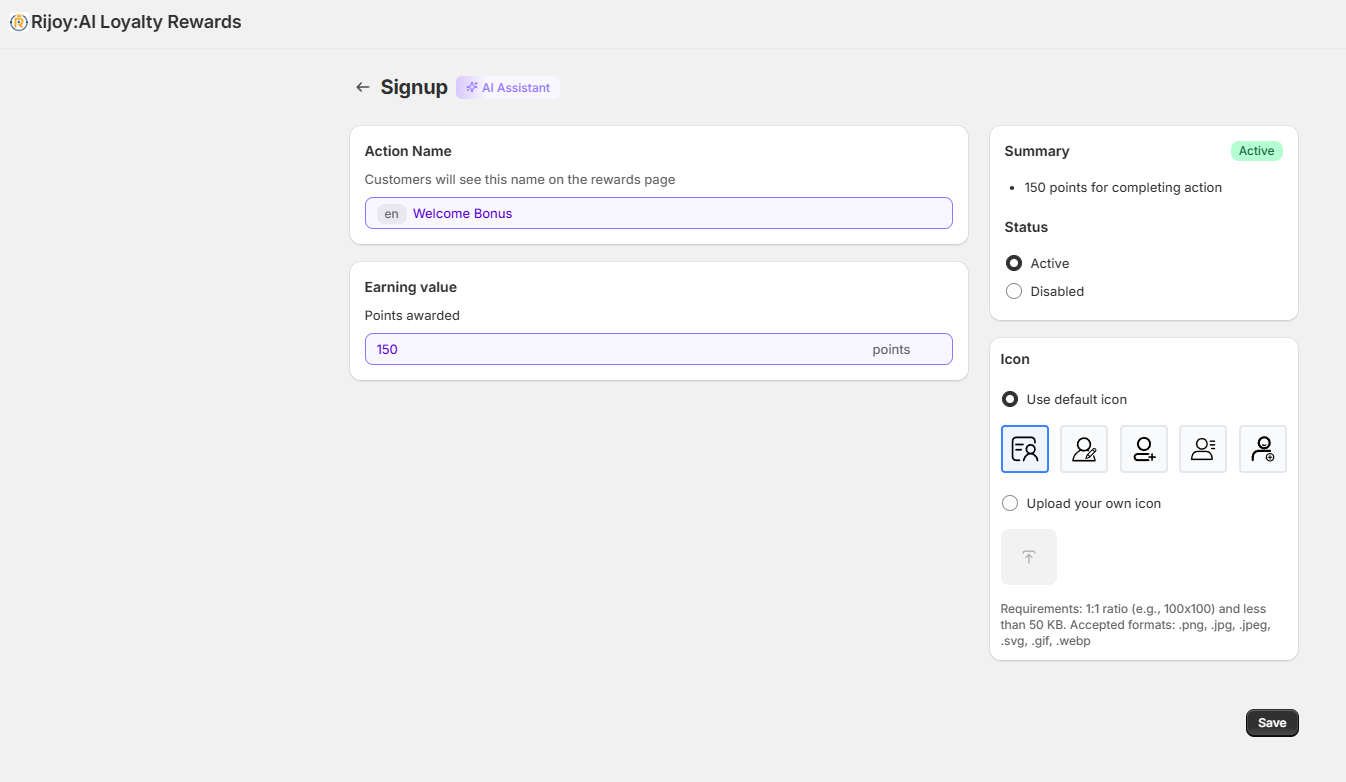Open the AI Assistant
The image size is (1346, 782).
tap(508, 88)
